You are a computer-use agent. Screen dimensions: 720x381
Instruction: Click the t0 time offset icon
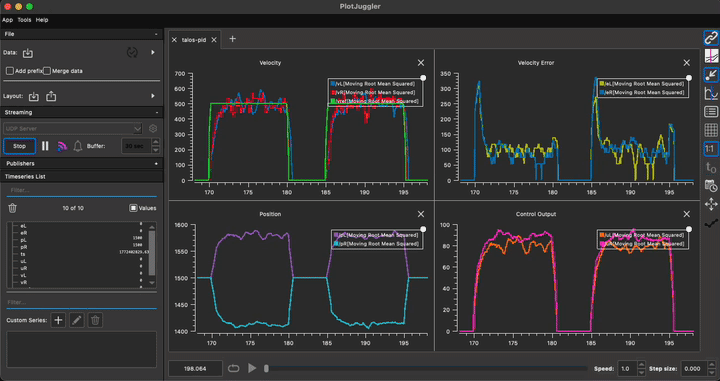[711, 168]
